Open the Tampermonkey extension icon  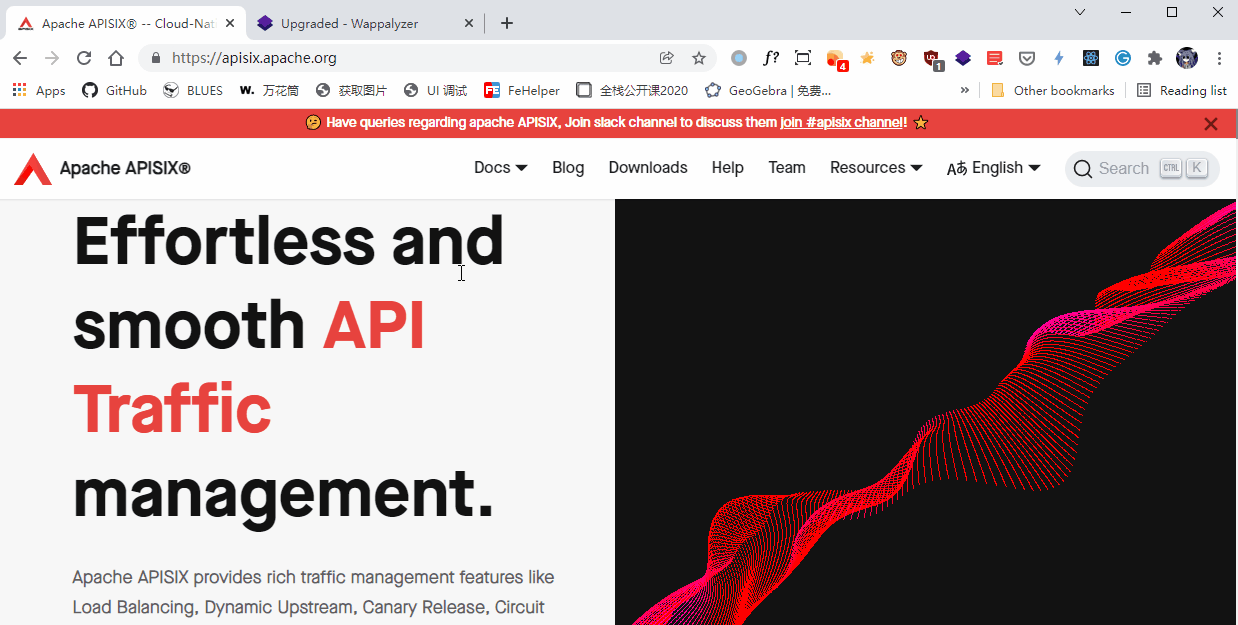pos(899,58)
